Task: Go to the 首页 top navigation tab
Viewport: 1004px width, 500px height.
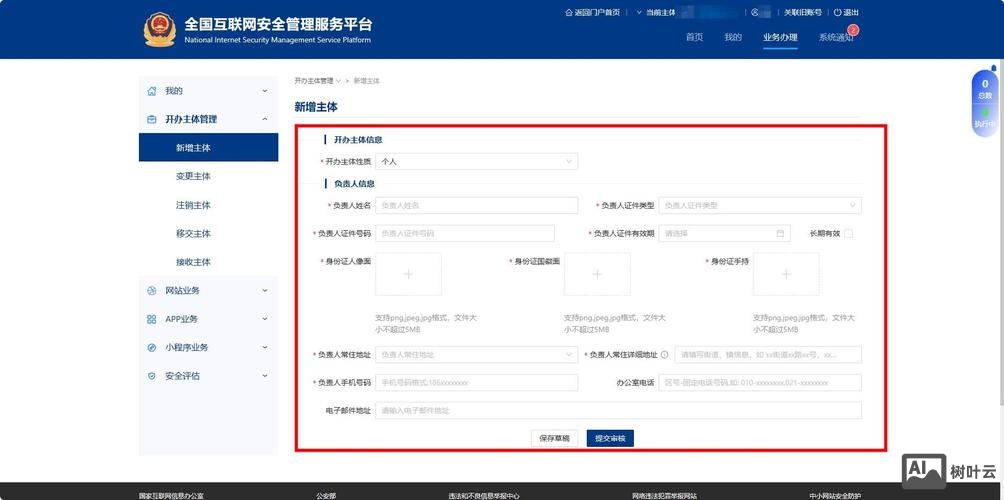Action: (x=694, y=37)
